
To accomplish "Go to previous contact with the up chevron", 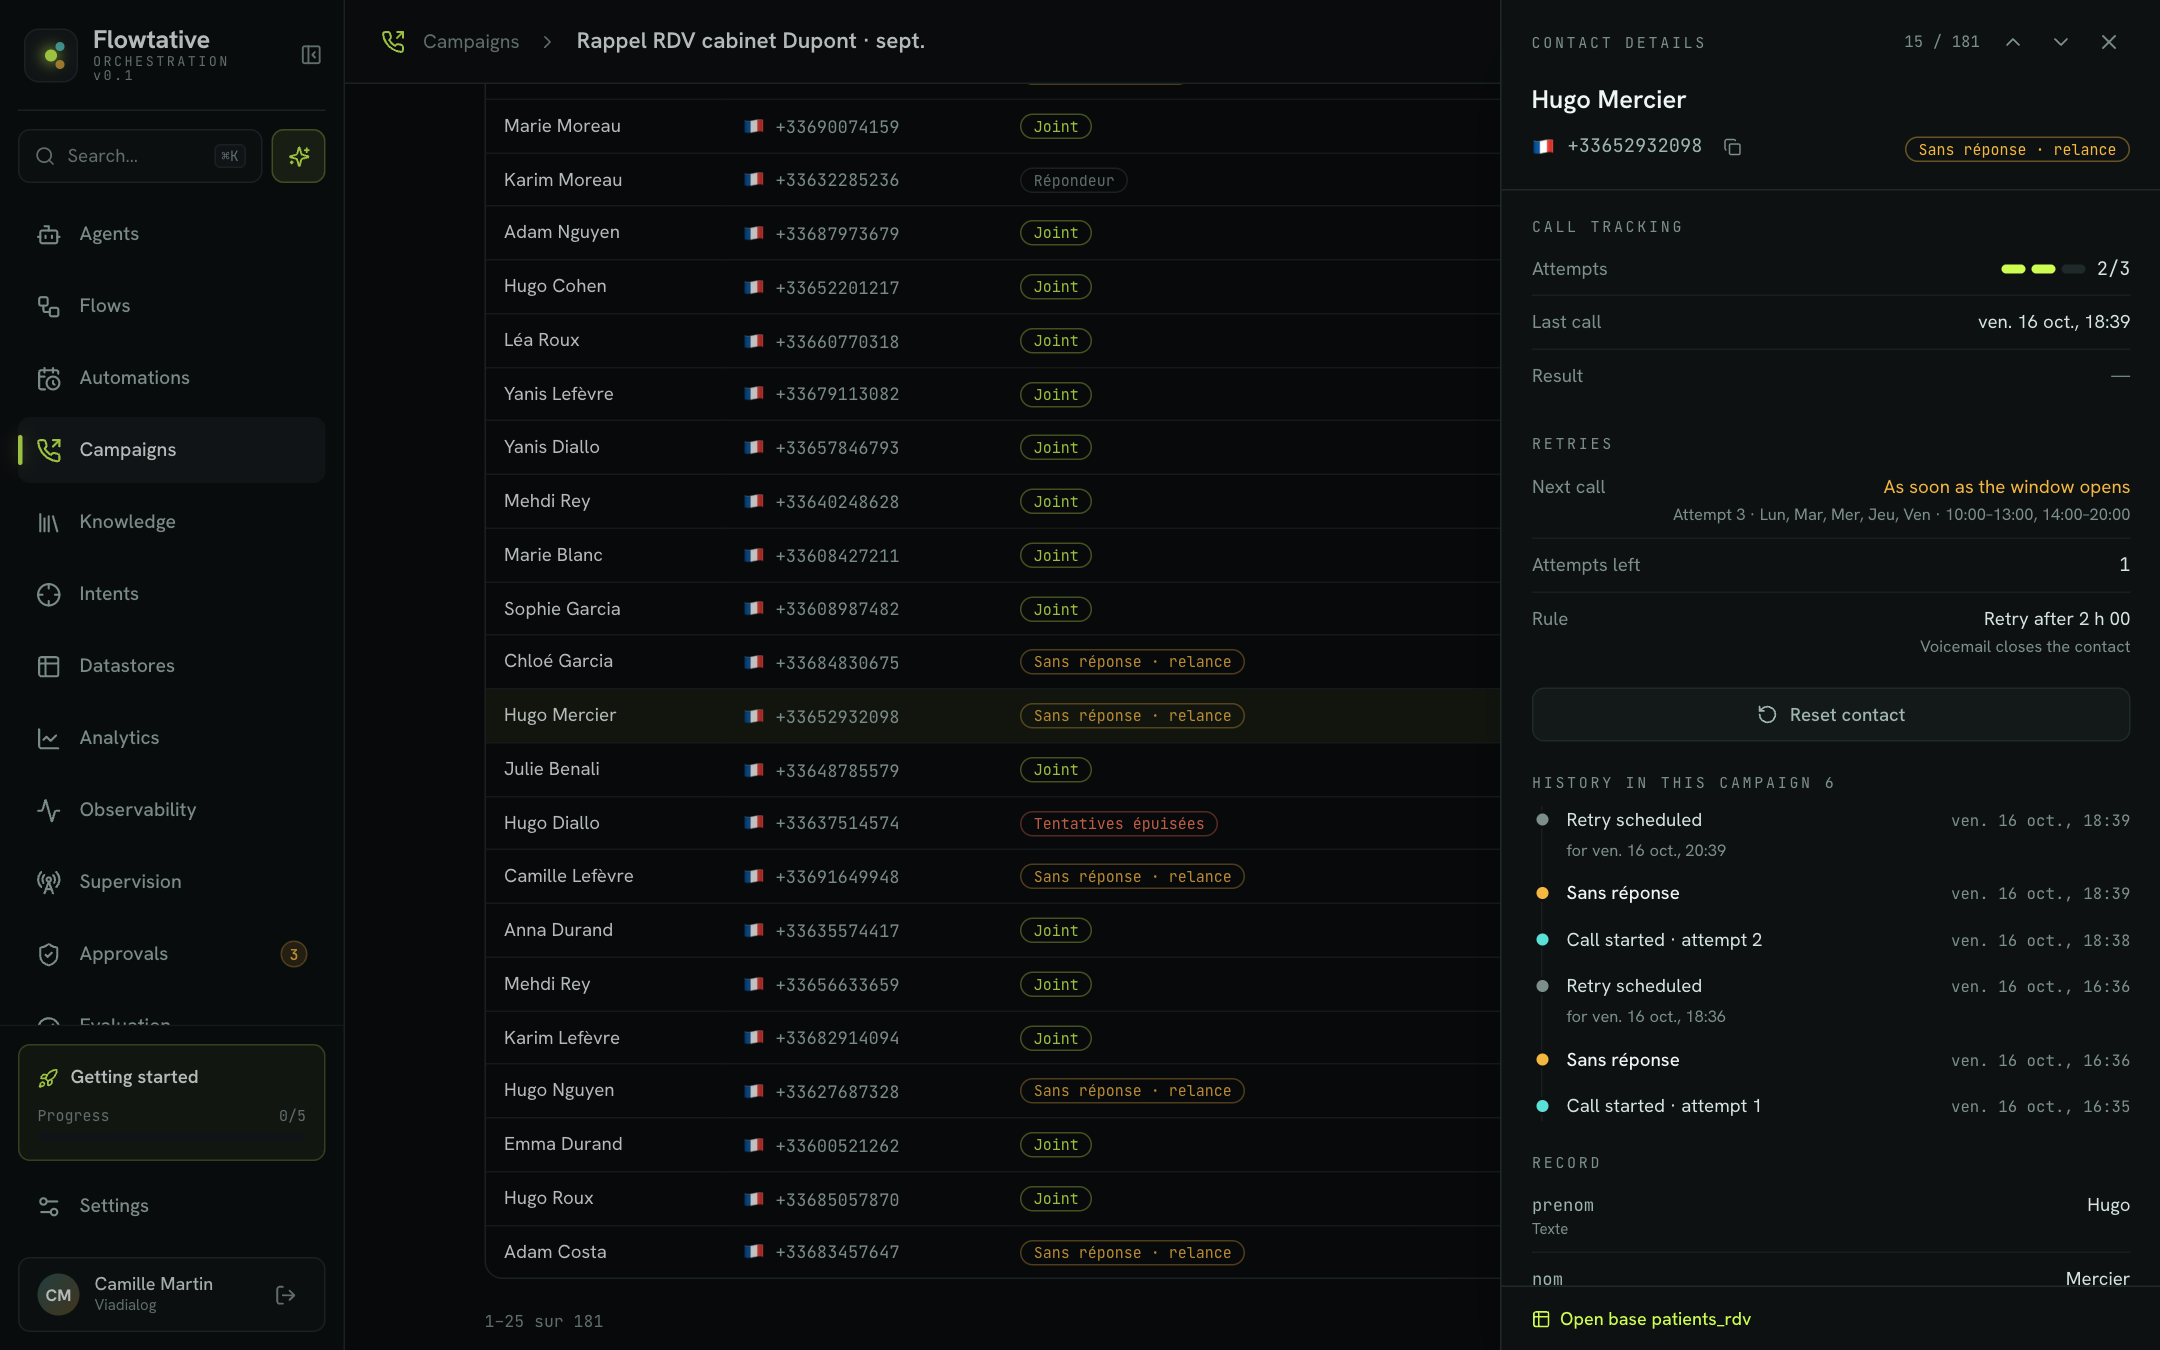I will click(x=2013, y=42).
